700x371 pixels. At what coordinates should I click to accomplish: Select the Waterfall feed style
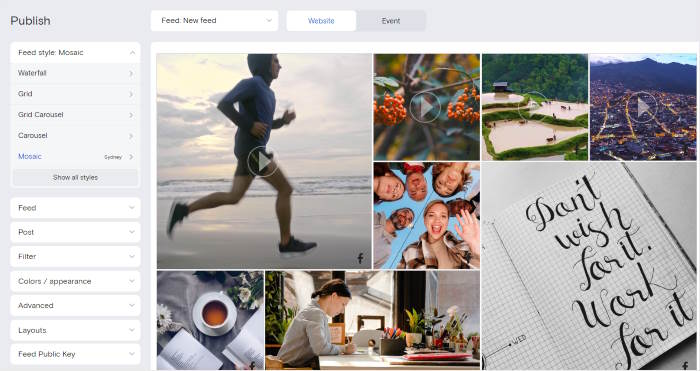[32, 73]
